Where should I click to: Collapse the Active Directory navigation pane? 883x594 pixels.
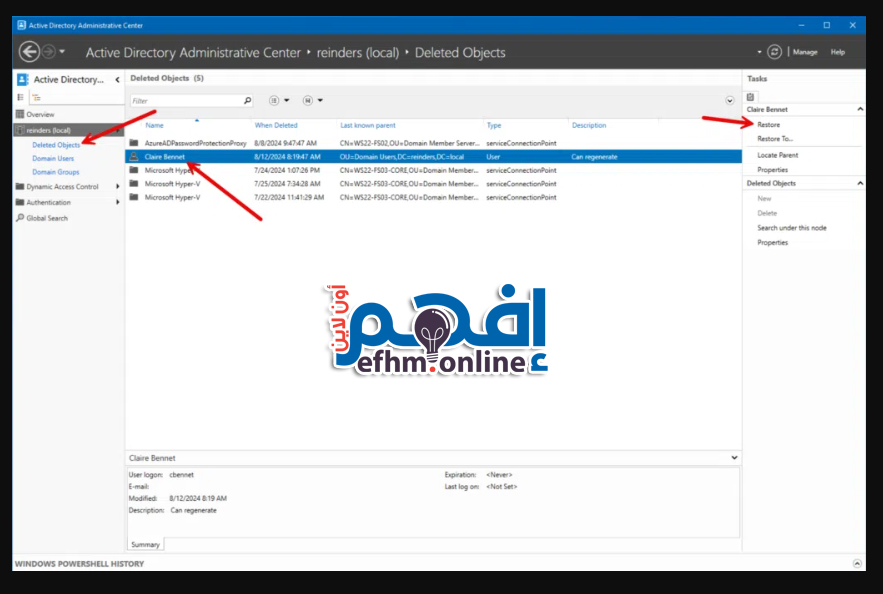point(117,79)
